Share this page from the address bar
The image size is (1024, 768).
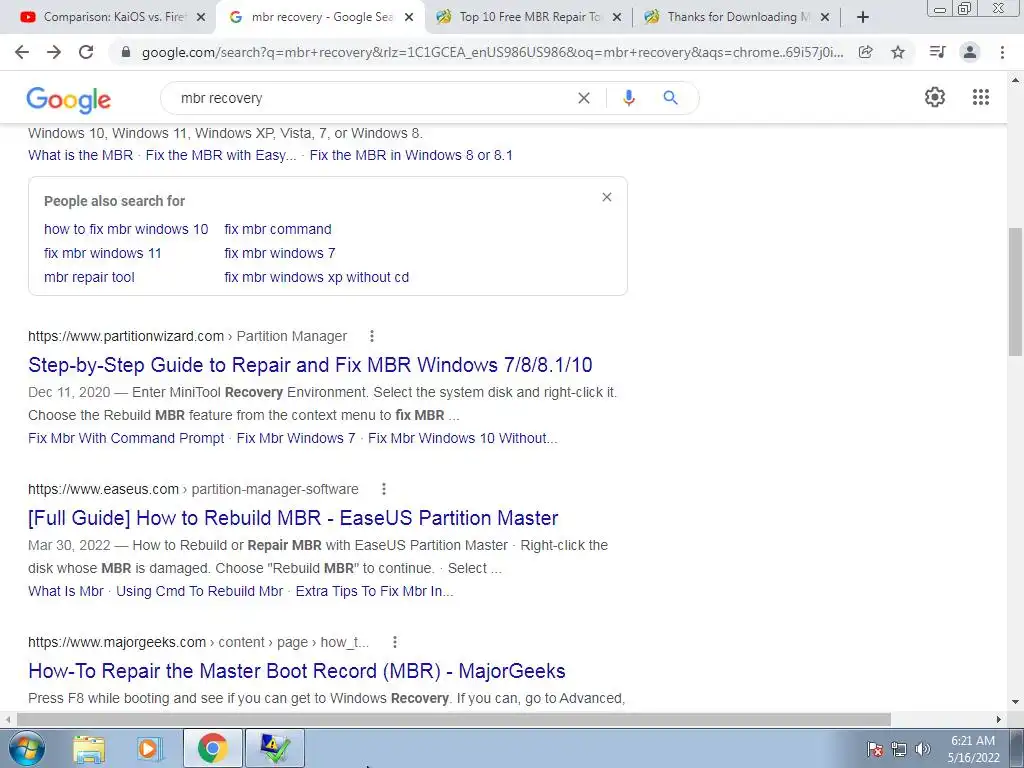[865, 52]
